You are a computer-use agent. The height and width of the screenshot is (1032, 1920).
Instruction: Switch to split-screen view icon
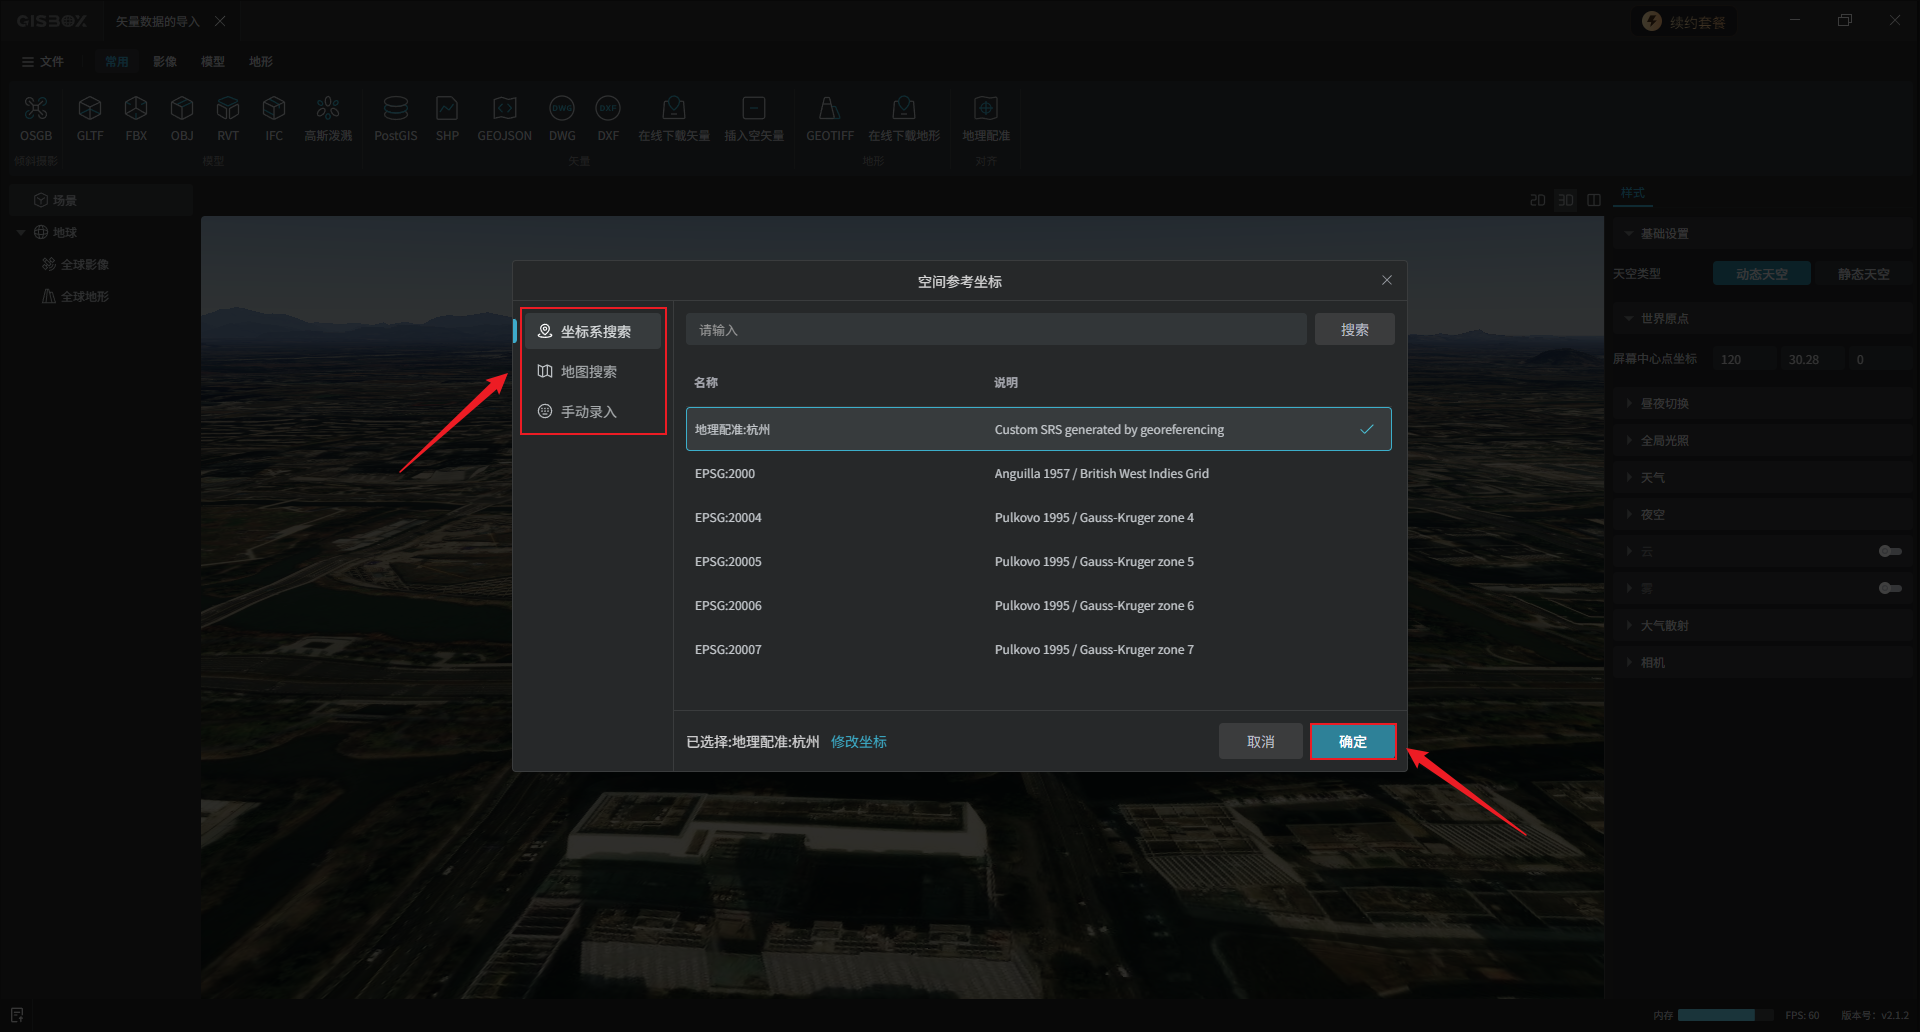1594,200
